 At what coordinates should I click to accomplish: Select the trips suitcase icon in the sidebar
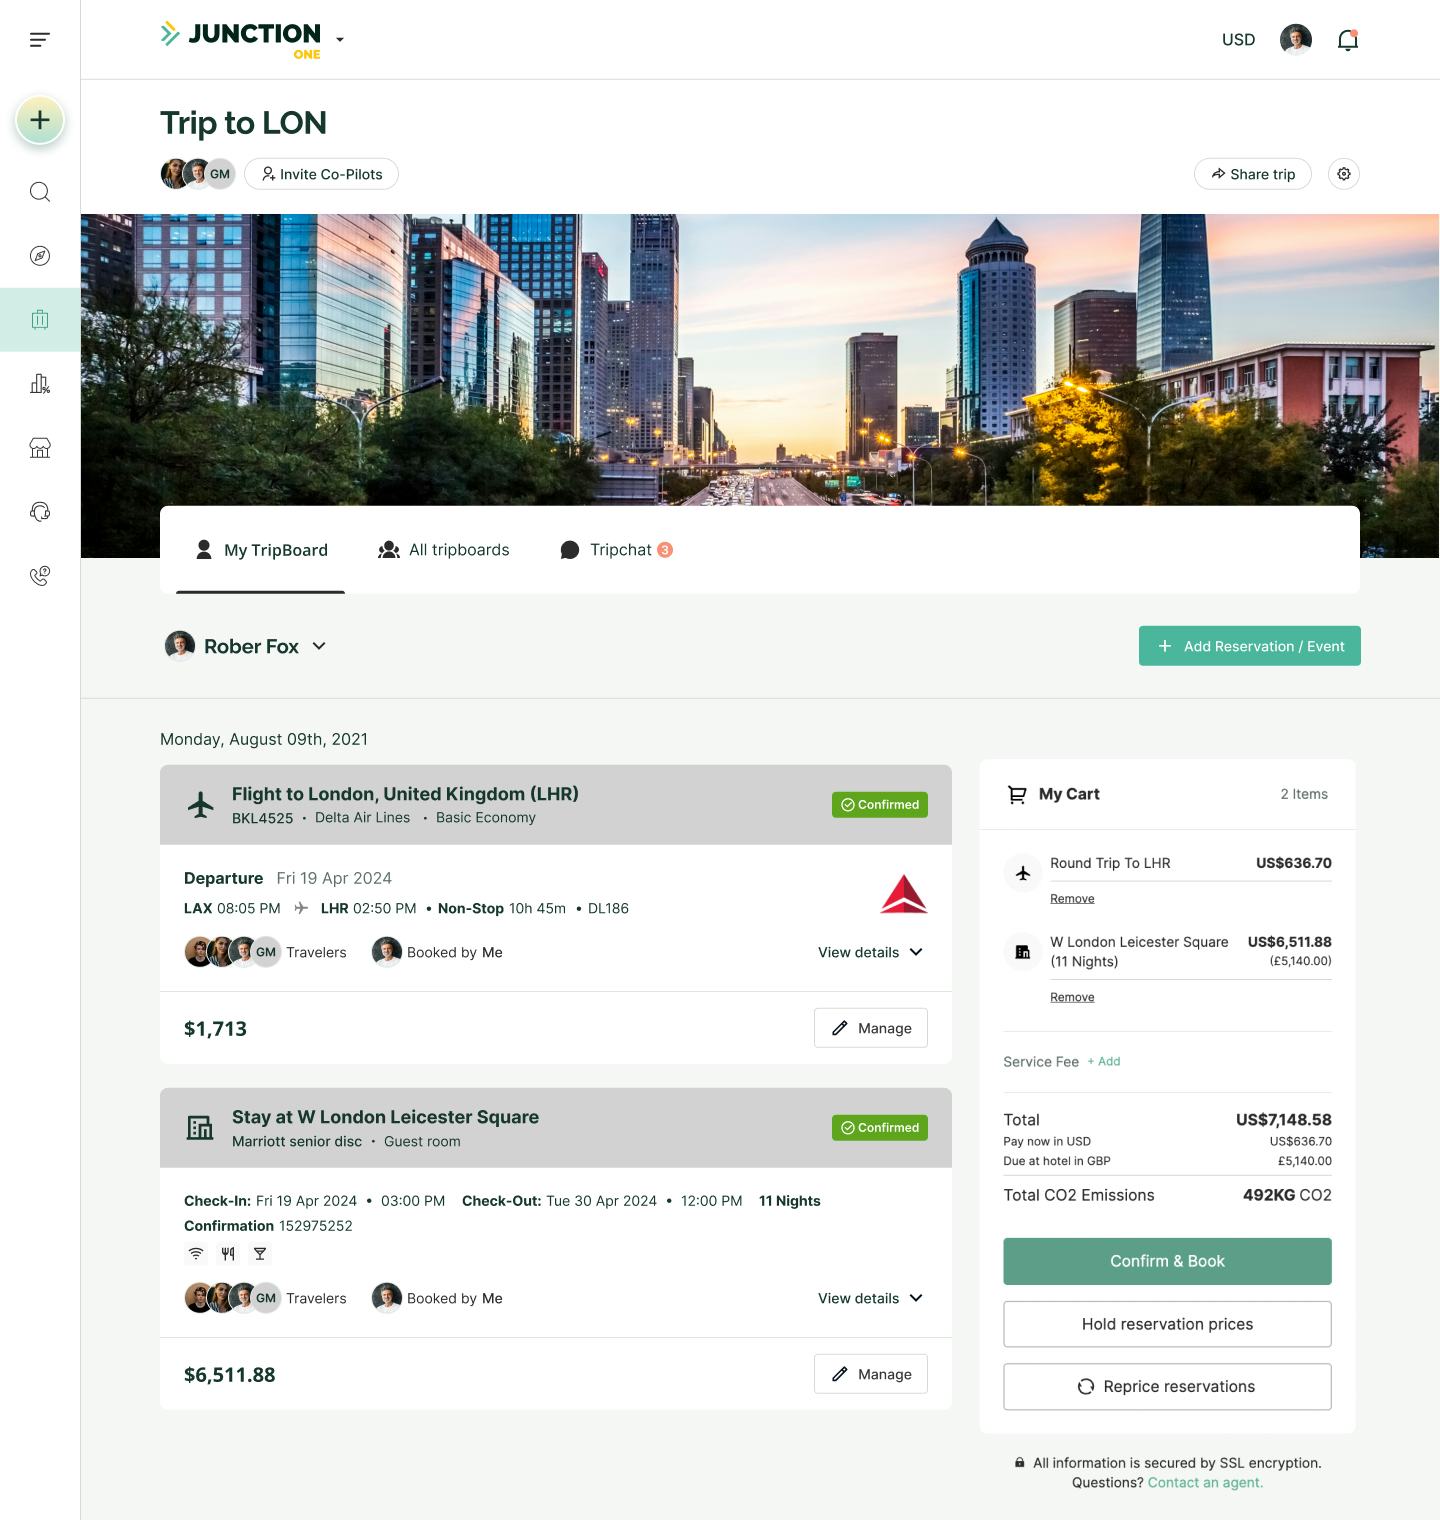[x=39, y=319]
